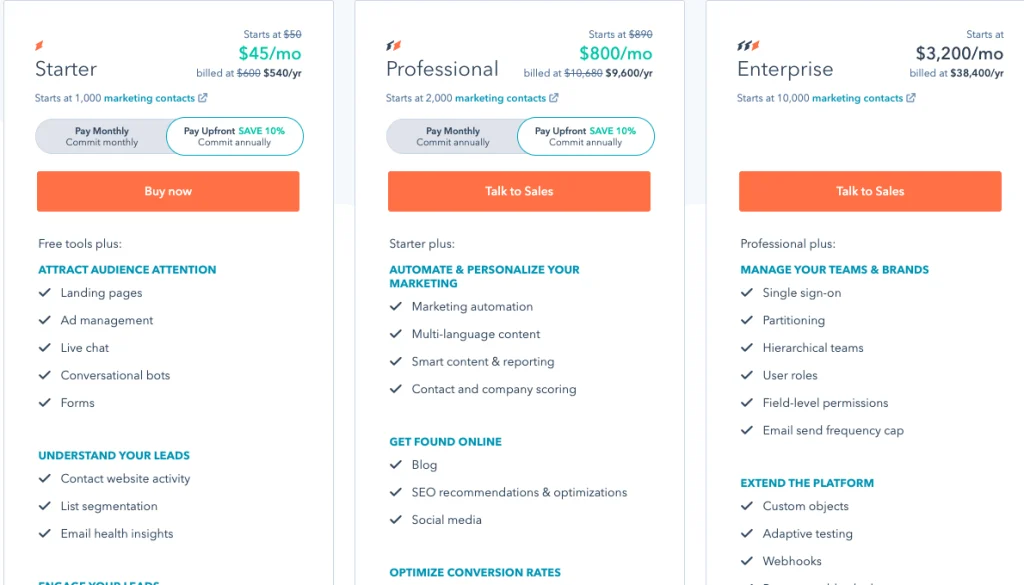Click the Professional plan double-sprocket icon
Screen dimensions: 1024x585
[x=393, y=45]
